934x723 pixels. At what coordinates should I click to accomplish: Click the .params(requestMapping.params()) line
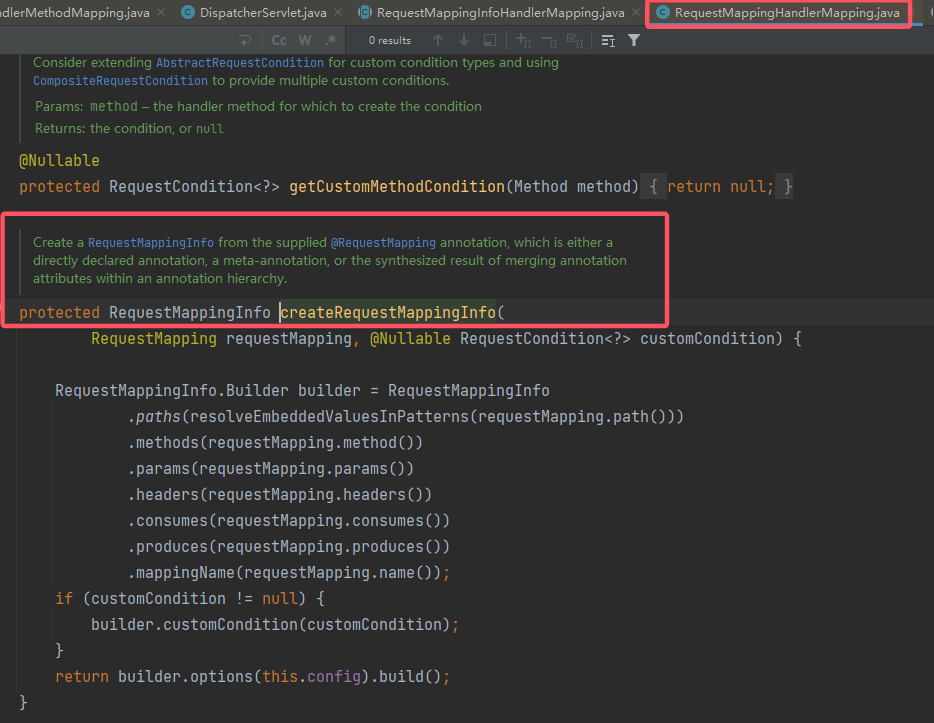coord(270,469)
